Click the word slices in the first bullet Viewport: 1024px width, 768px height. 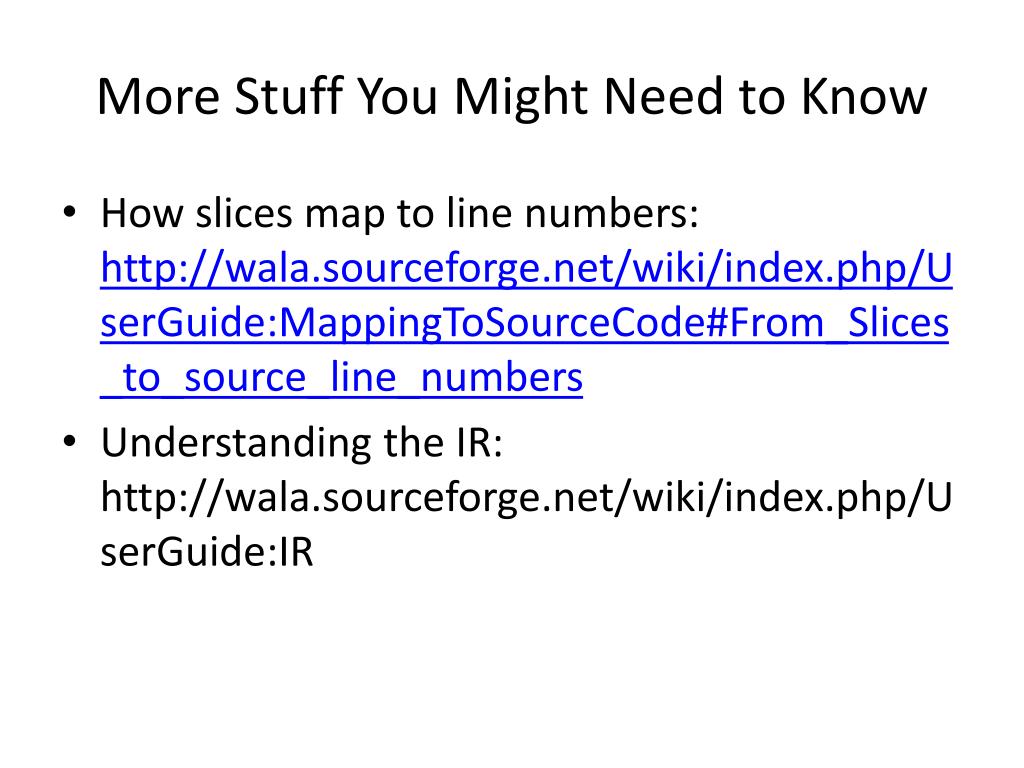pos(244,214)
